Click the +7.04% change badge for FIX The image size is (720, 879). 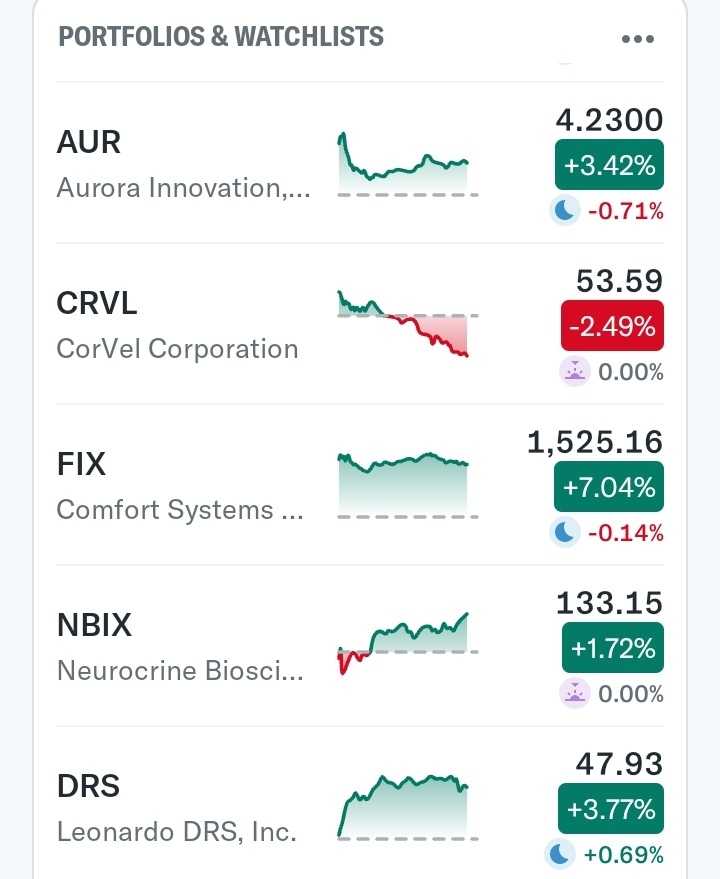point(609,488)
